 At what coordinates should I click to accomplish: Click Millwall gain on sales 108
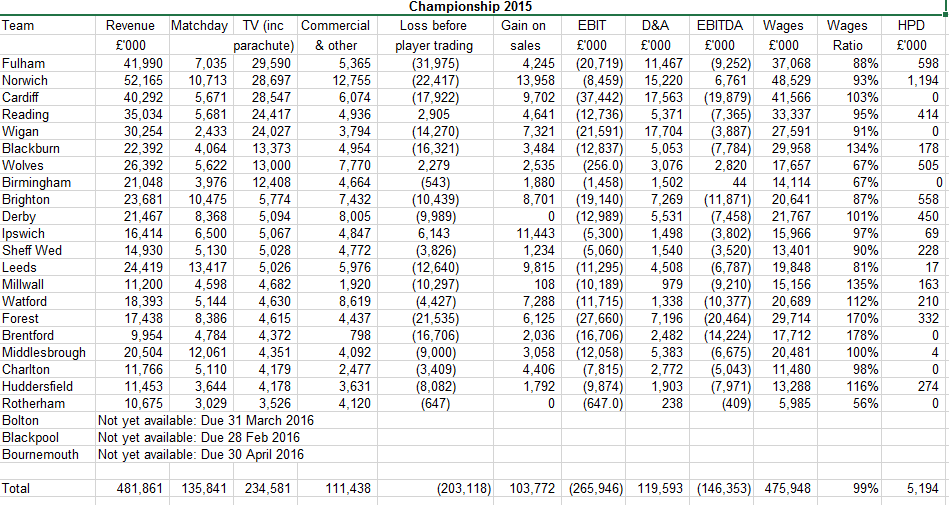pos(543,284)
